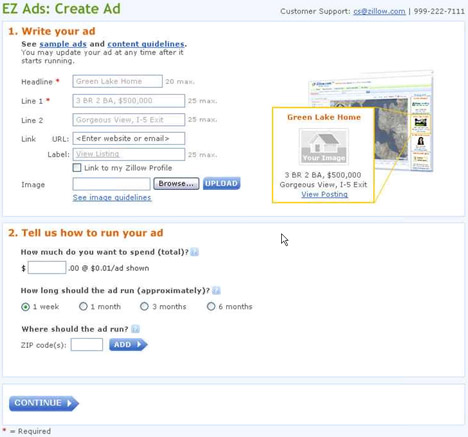
Task: Click the Your Image placeholder in preview
Action: (324, 147)
